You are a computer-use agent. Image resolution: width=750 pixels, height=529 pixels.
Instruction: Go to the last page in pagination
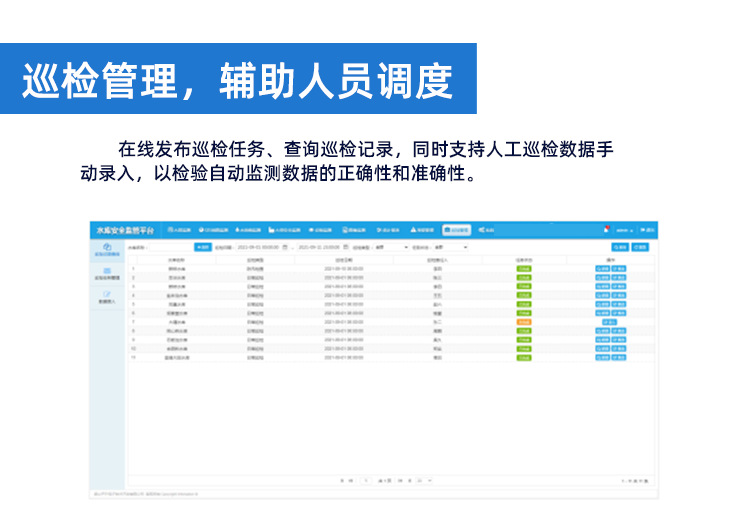(409, 480)
